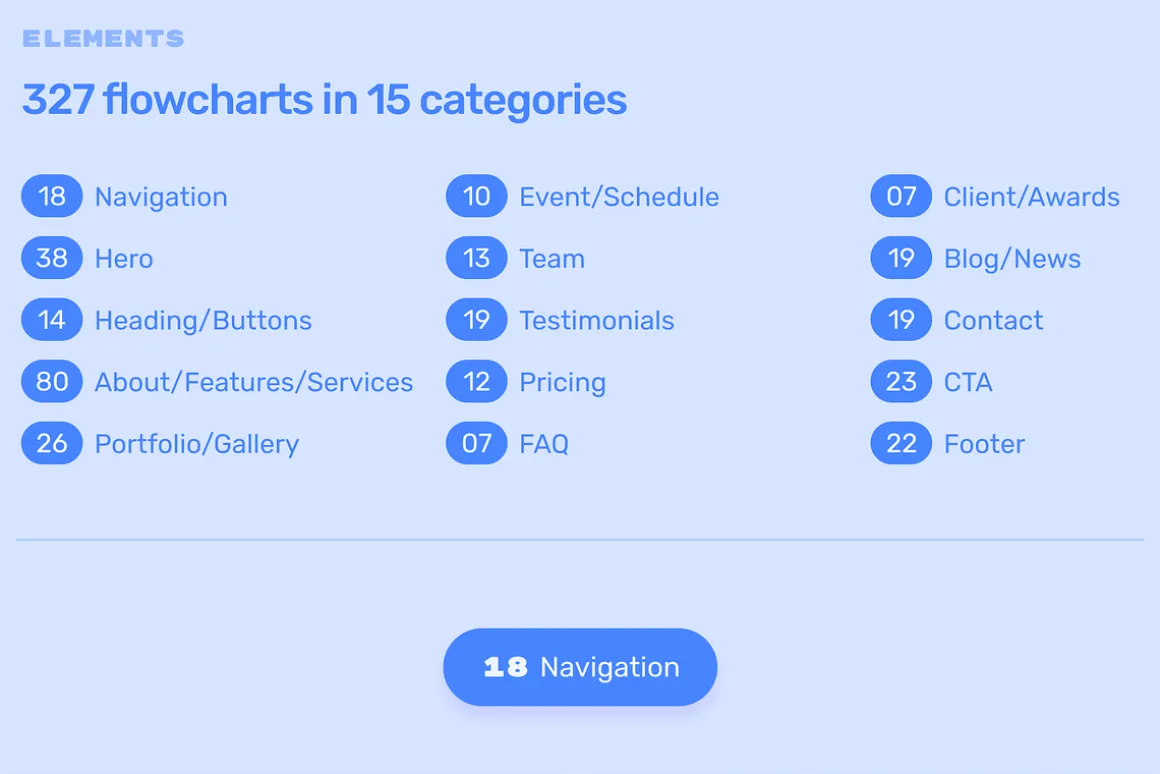Click the 80 count badge
The height and width of the screenshot is (774, 1160).
[x=52, y=381]
